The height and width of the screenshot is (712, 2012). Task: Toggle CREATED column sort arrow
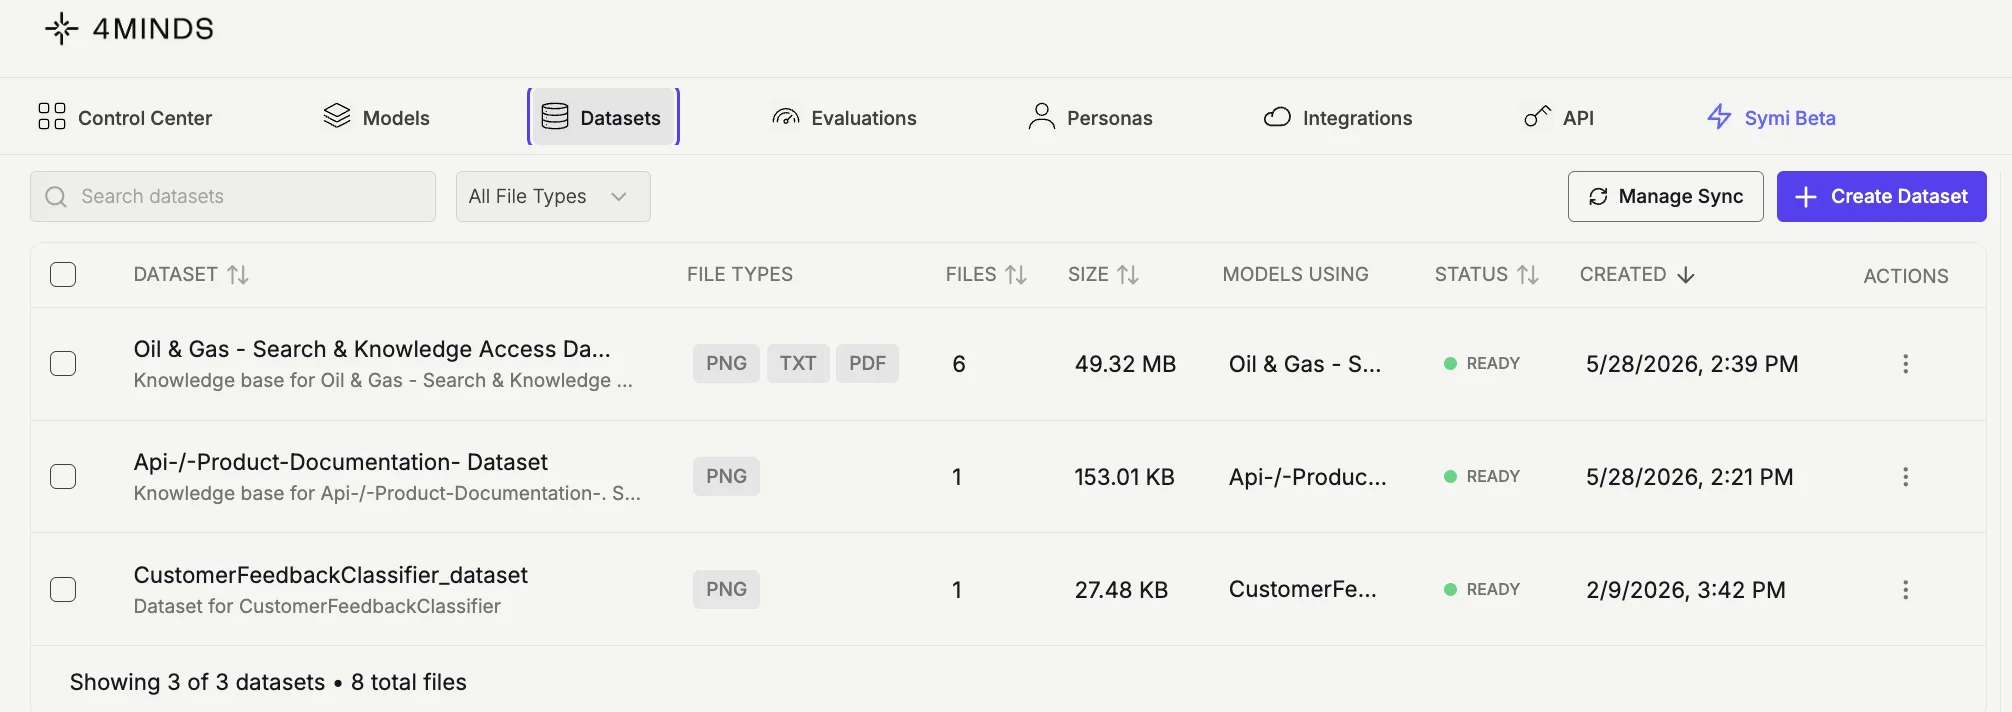pos(1686,275)
